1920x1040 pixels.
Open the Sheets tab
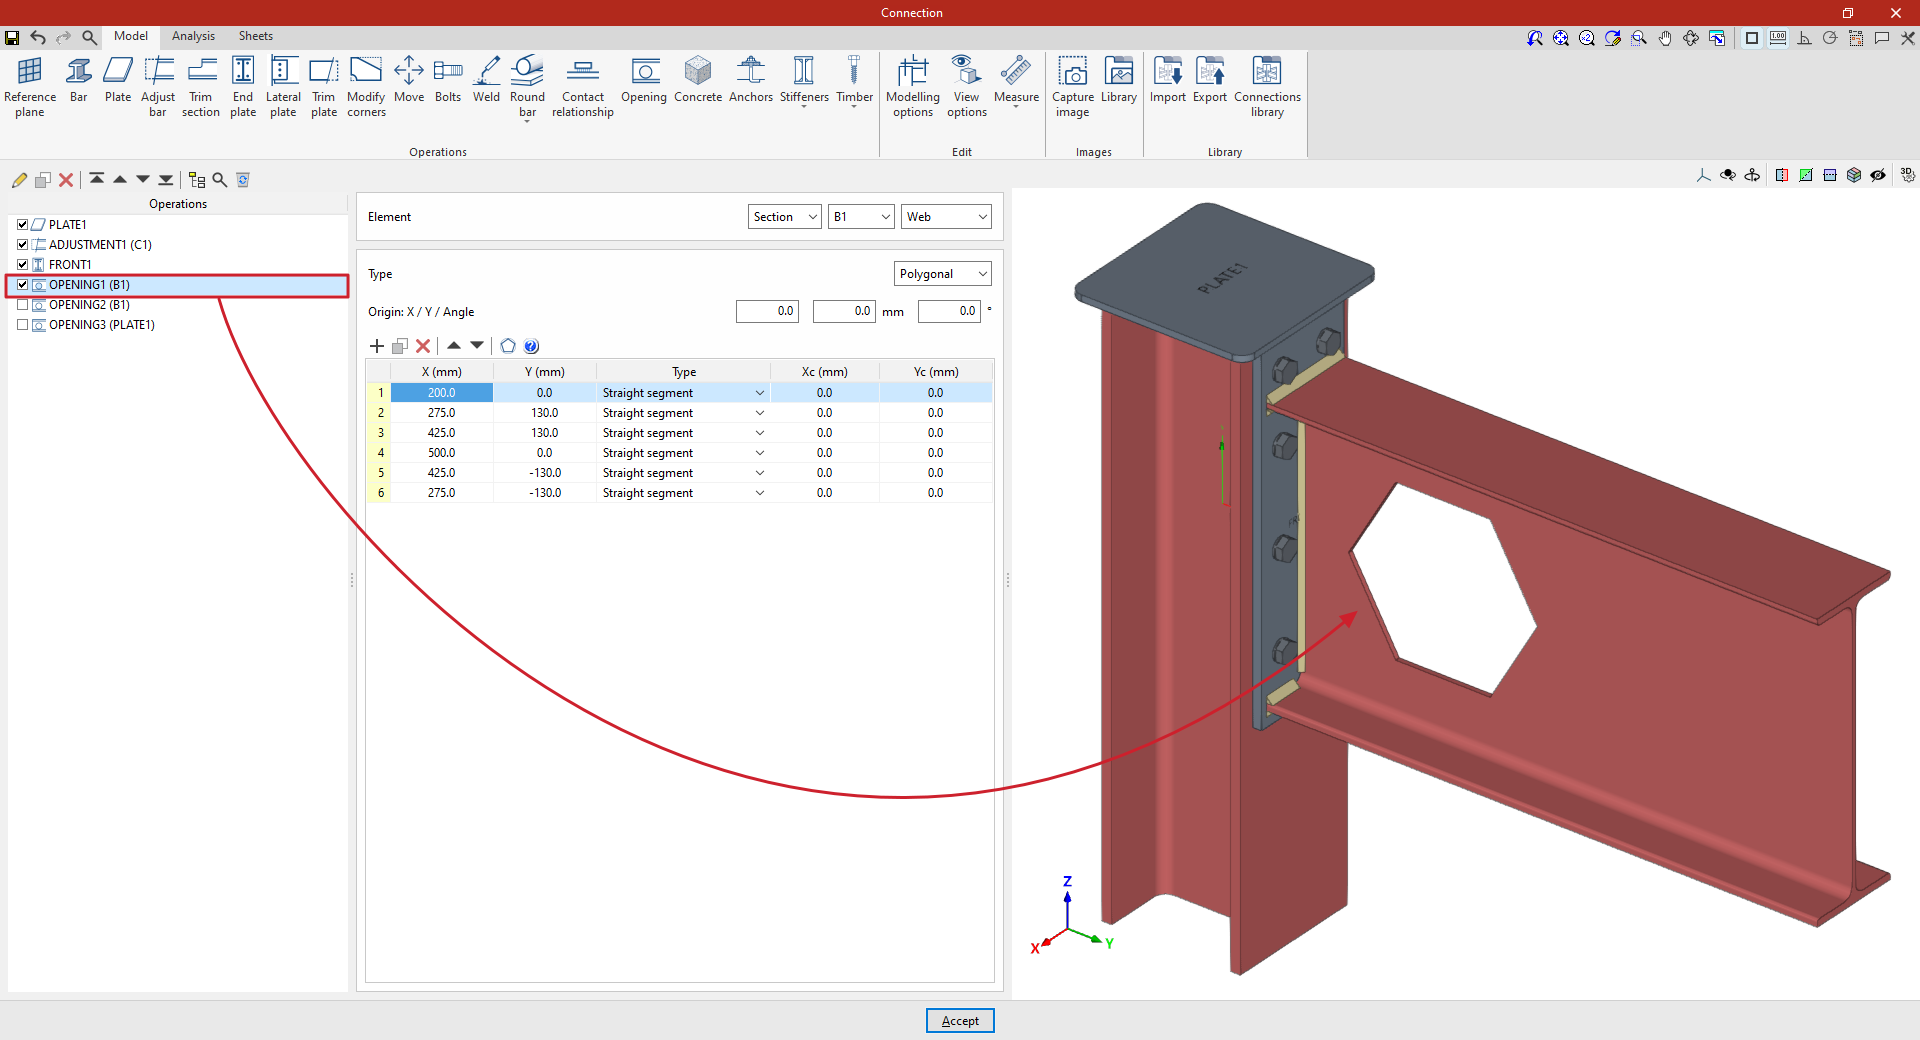coord(255,36)
